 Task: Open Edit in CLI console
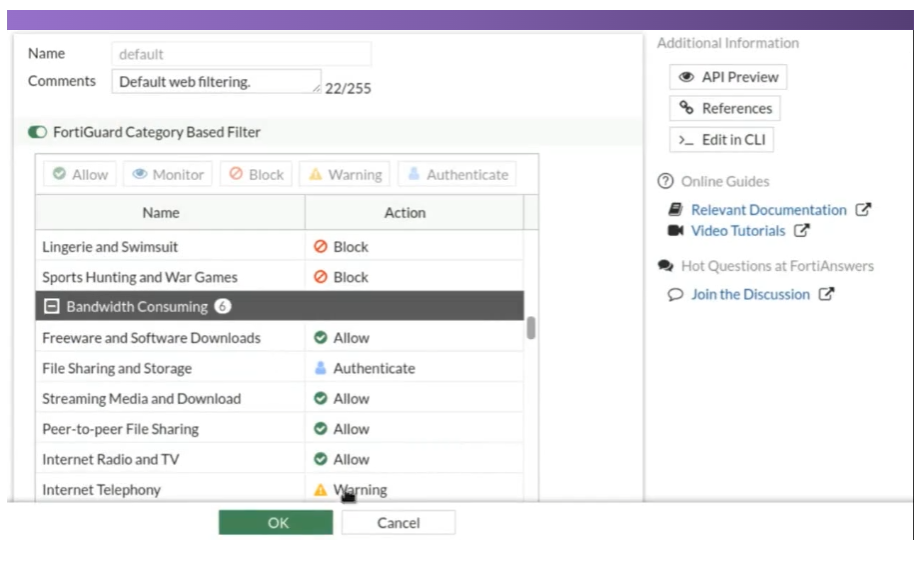click(722, 140)
